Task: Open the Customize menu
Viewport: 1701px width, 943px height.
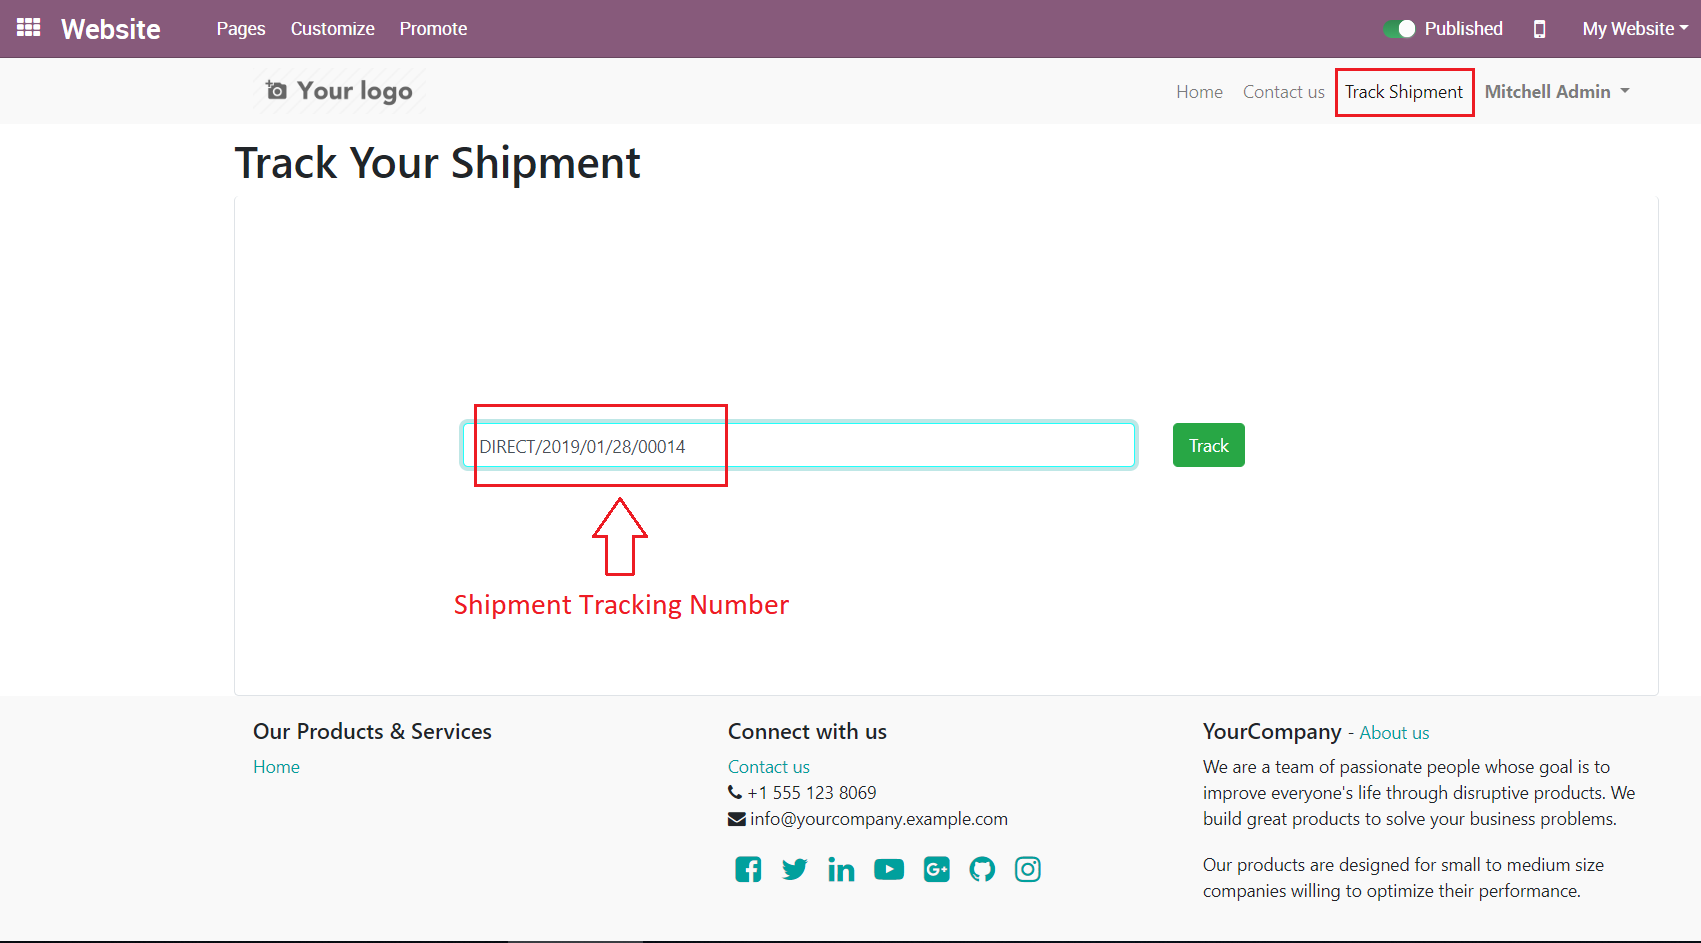Action: click(332, 29)
